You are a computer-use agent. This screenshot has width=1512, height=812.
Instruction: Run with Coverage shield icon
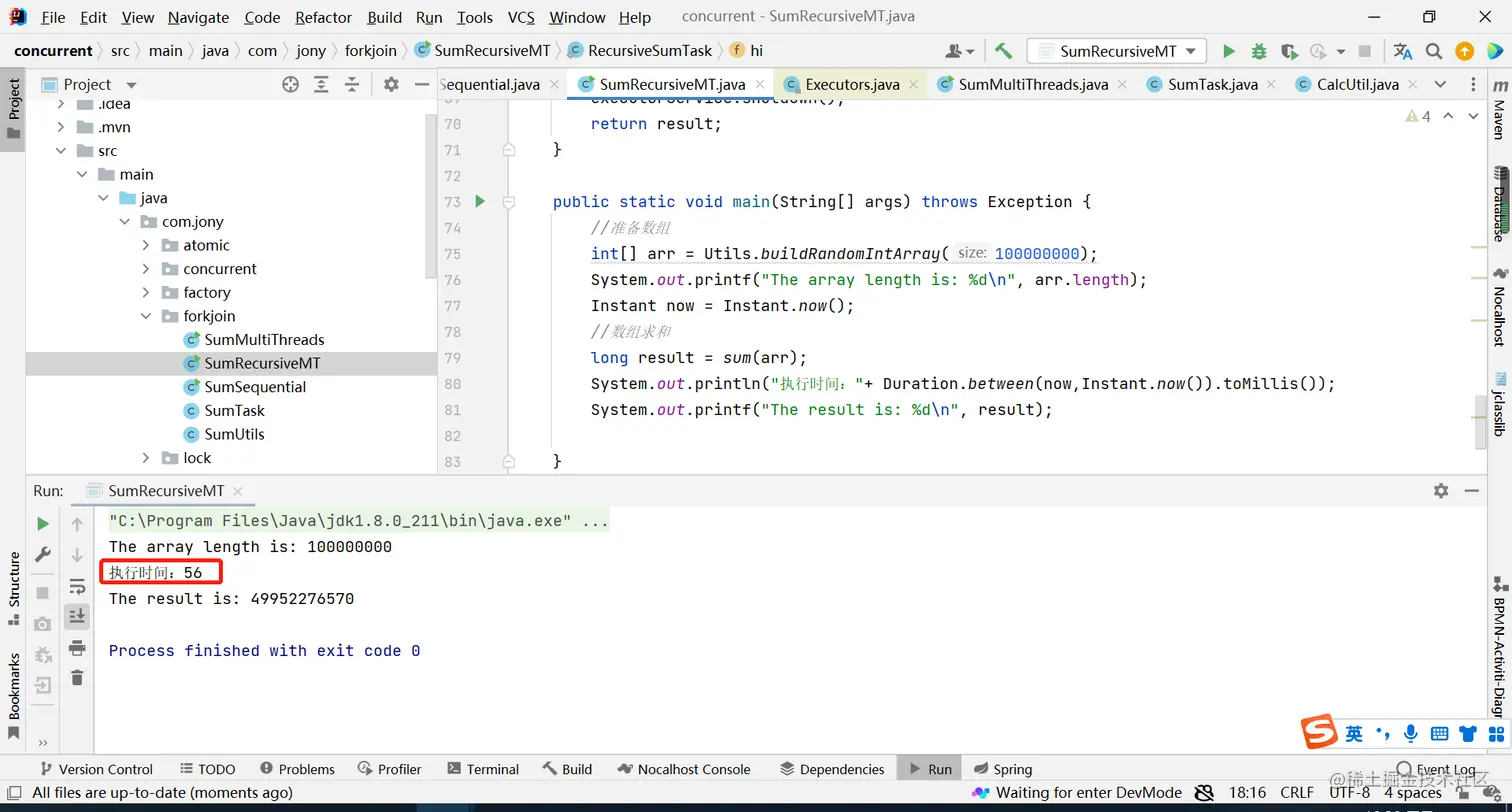(x=1289, y=51)
